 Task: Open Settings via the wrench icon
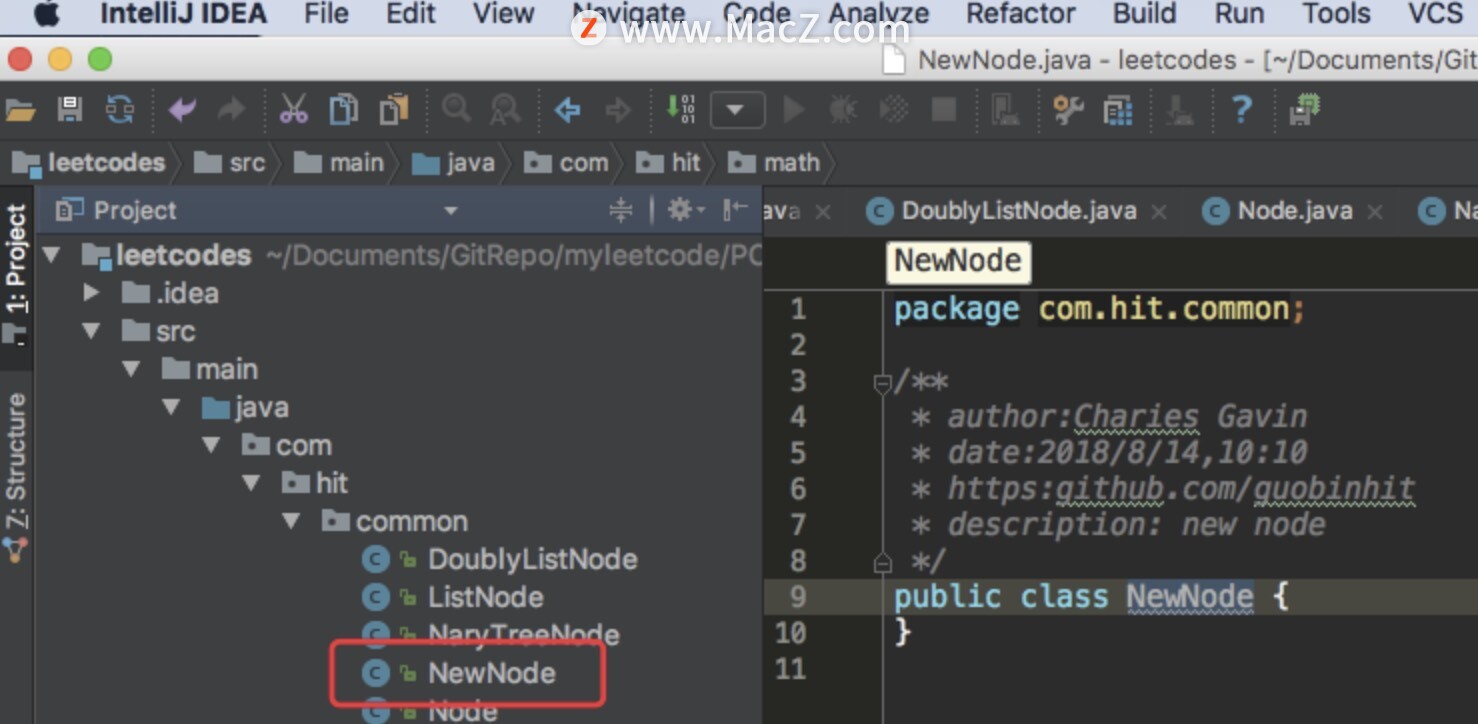(1068, 109)
